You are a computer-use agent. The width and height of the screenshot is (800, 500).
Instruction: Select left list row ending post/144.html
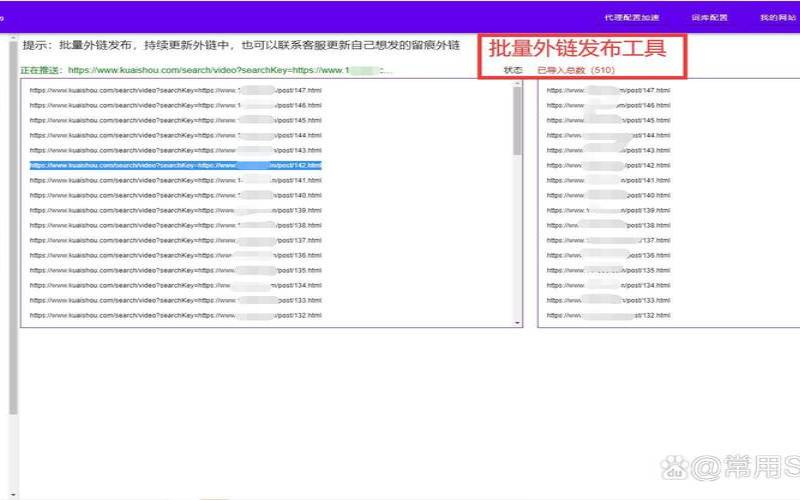tap(176, 135)
